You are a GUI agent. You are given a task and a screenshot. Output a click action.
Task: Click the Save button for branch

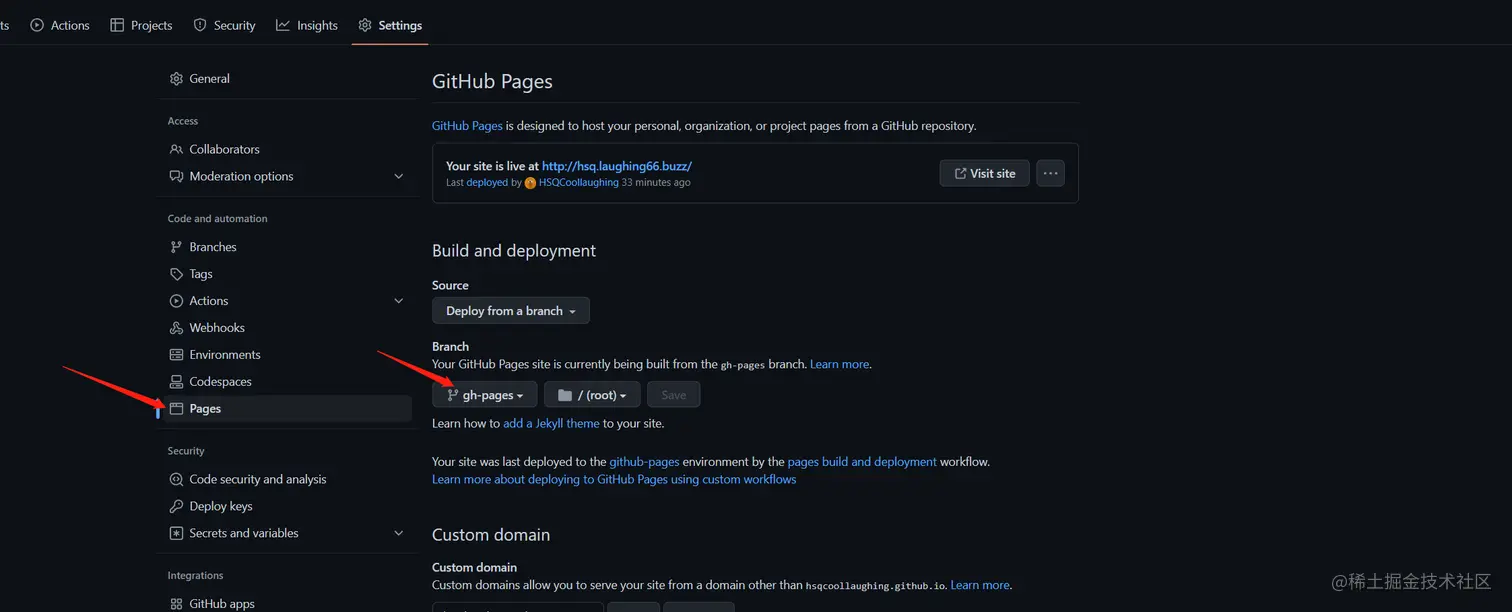(674, 395)
